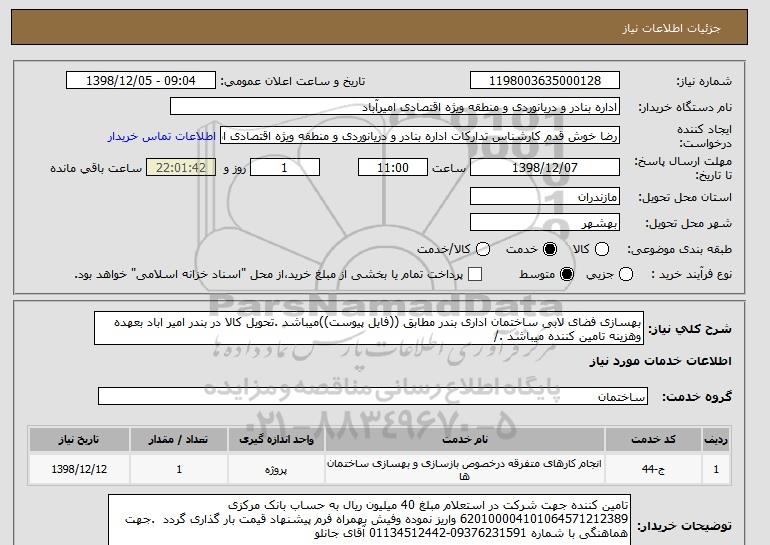Screen dimensions: 770x545
Task: Click the remaining time field 22:01:42
Action: click(x=181, y=167)
